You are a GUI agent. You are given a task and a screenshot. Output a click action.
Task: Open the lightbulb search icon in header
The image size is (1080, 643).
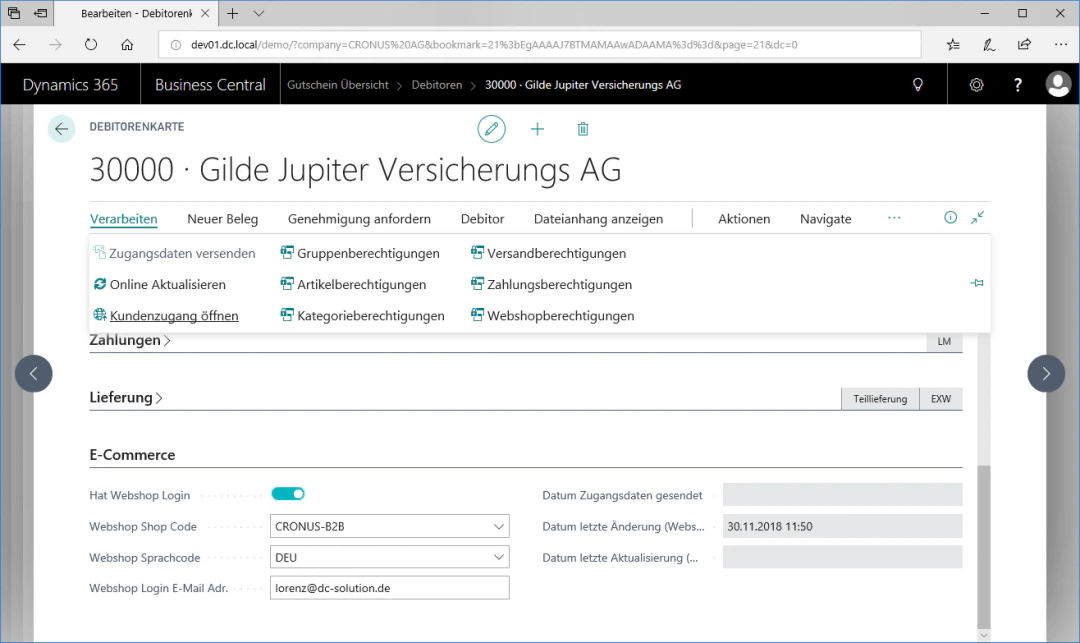(x=917, y=85)
